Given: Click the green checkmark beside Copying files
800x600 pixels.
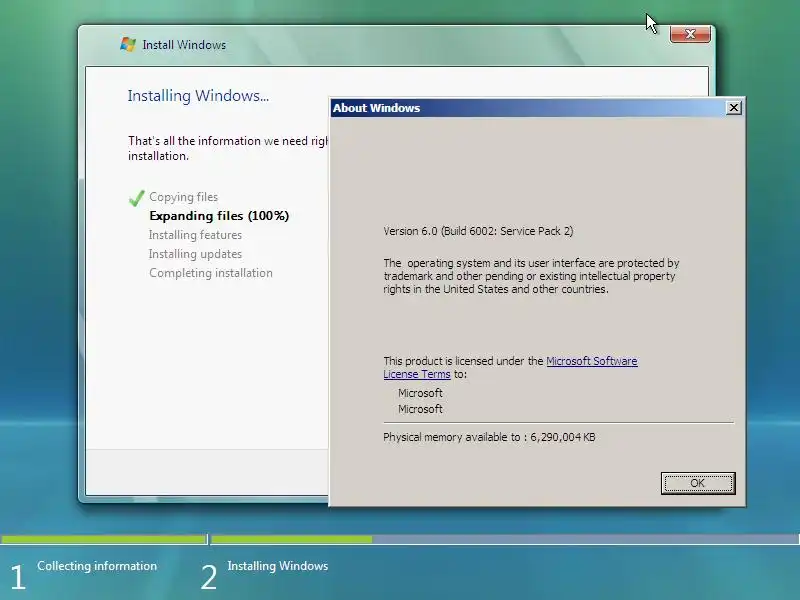Looking at the screenshot, I should (137, 198).
